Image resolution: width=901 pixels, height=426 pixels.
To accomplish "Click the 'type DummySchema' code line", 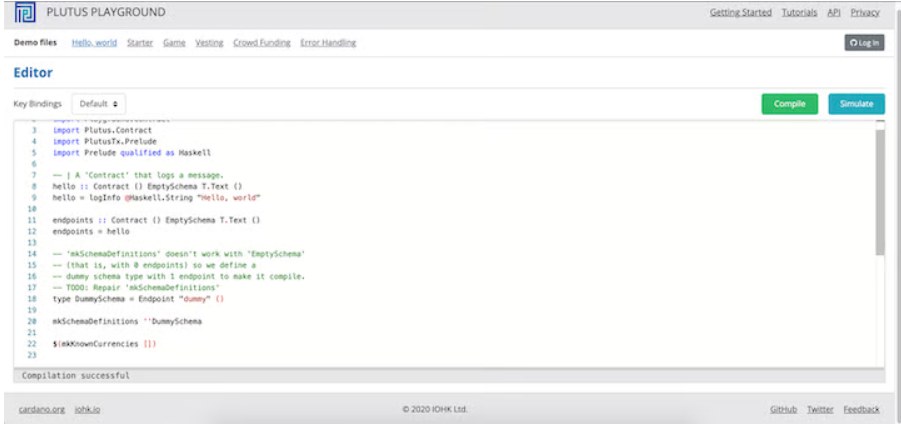I will (138, 299).
